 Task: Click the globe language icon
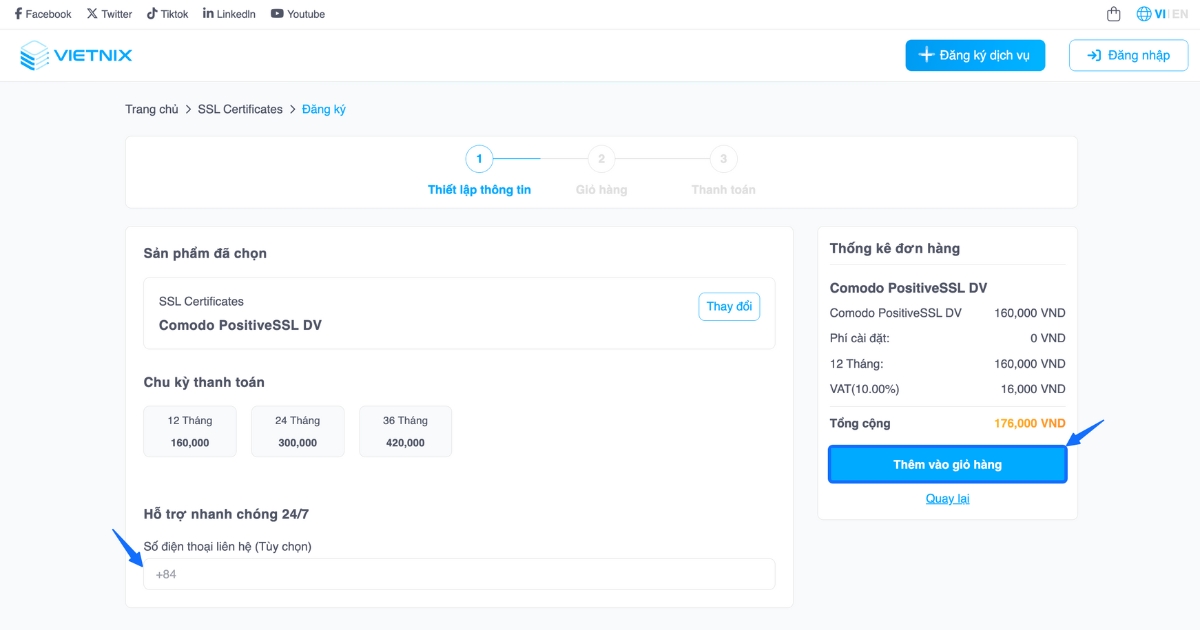[1144, 14]
